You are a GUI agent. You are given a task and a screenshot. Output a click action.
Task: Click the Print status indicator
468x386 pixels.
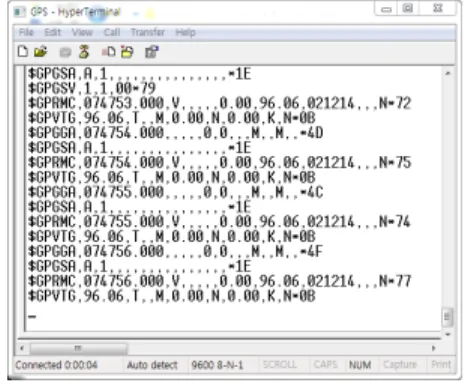click(441, 364)
